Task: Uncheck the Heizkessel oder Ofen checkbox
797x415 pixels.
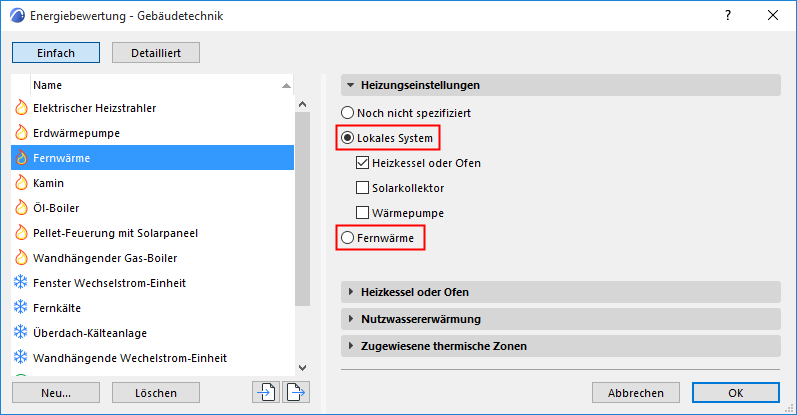Action: [x=363, y=162]
